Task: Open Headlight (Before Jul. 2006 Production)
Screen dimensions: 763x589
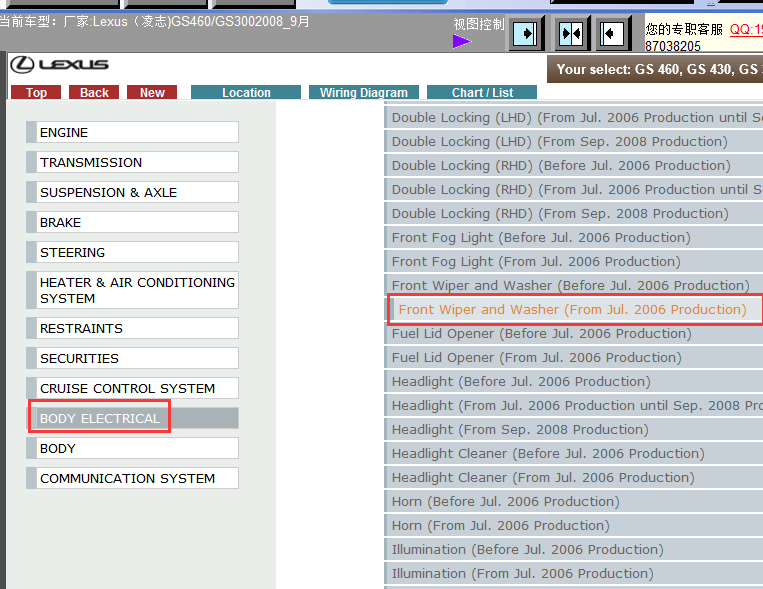Action: (x=574, y=382)
